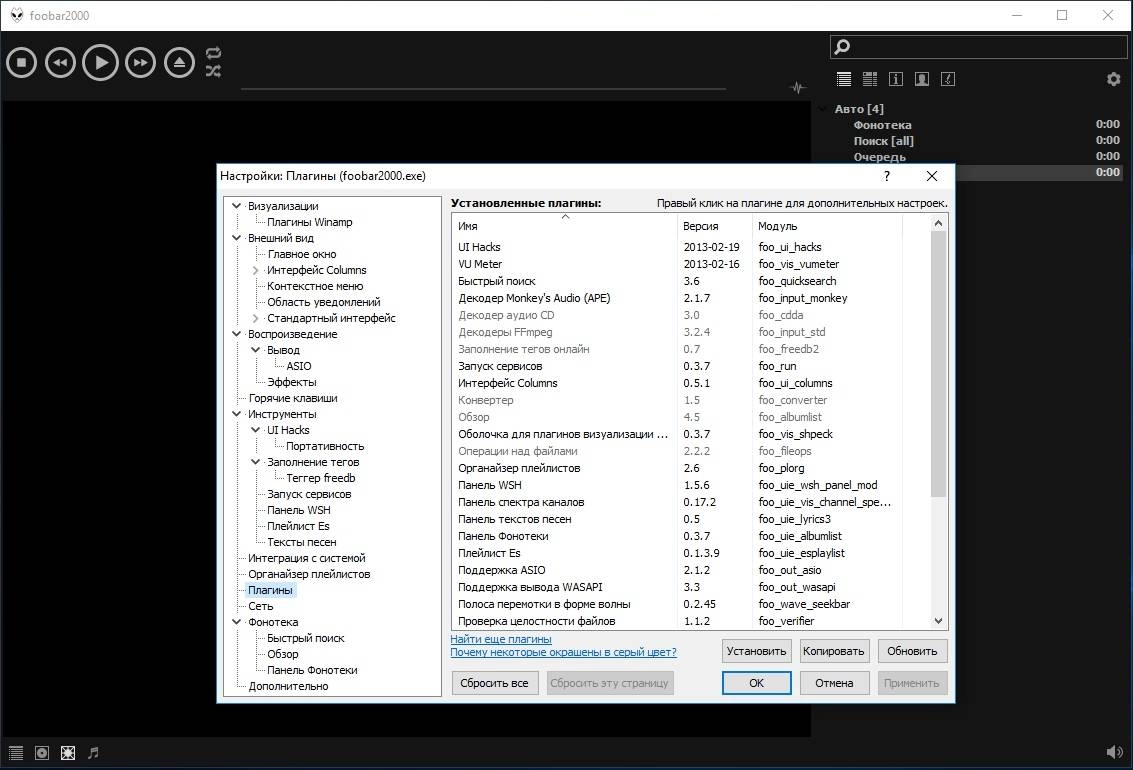Select Главное окно in settings tree
Image resolution: width=1133 pixels, height=770 pixels.
[x=301, y=254]
